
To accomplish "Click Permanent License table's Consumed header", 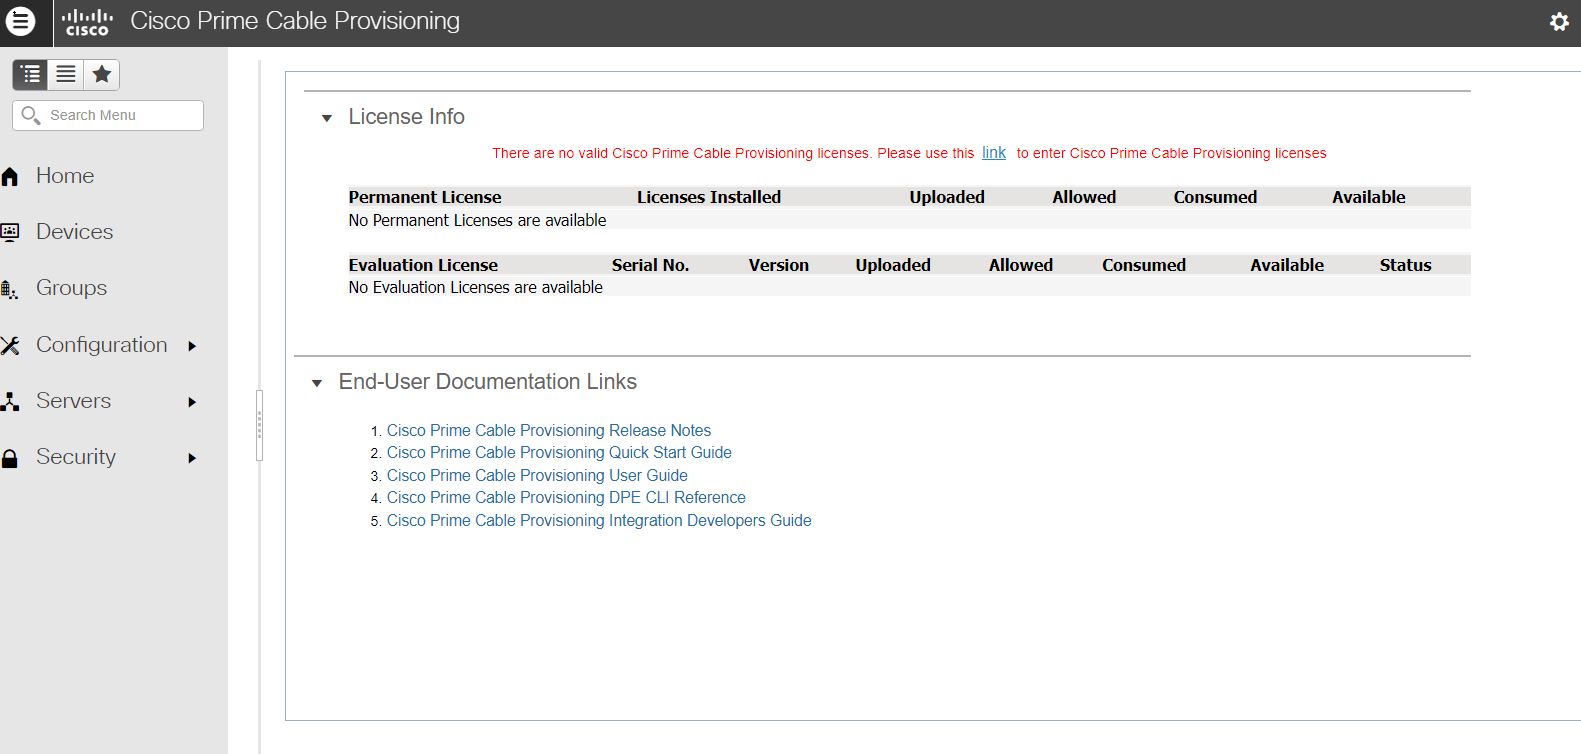I will [x=1215, y=197].
